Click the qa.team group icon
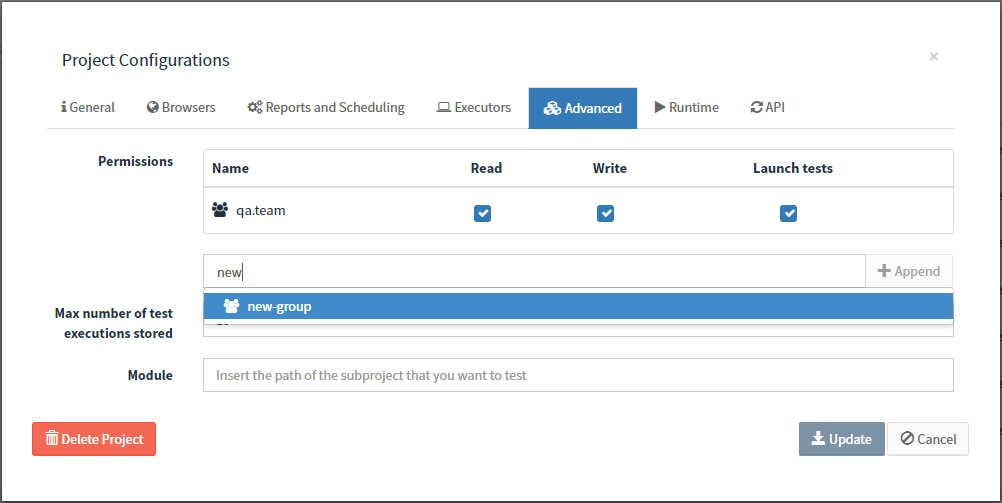1002x503 pixels. tap(220, 210)
